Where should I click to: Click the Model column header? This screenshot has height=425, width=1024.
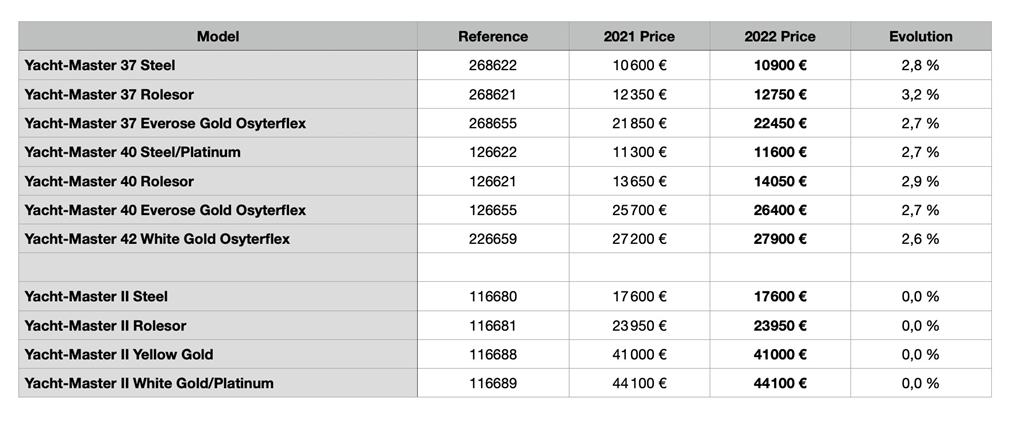pyautogui.click(x=218, y=36)
